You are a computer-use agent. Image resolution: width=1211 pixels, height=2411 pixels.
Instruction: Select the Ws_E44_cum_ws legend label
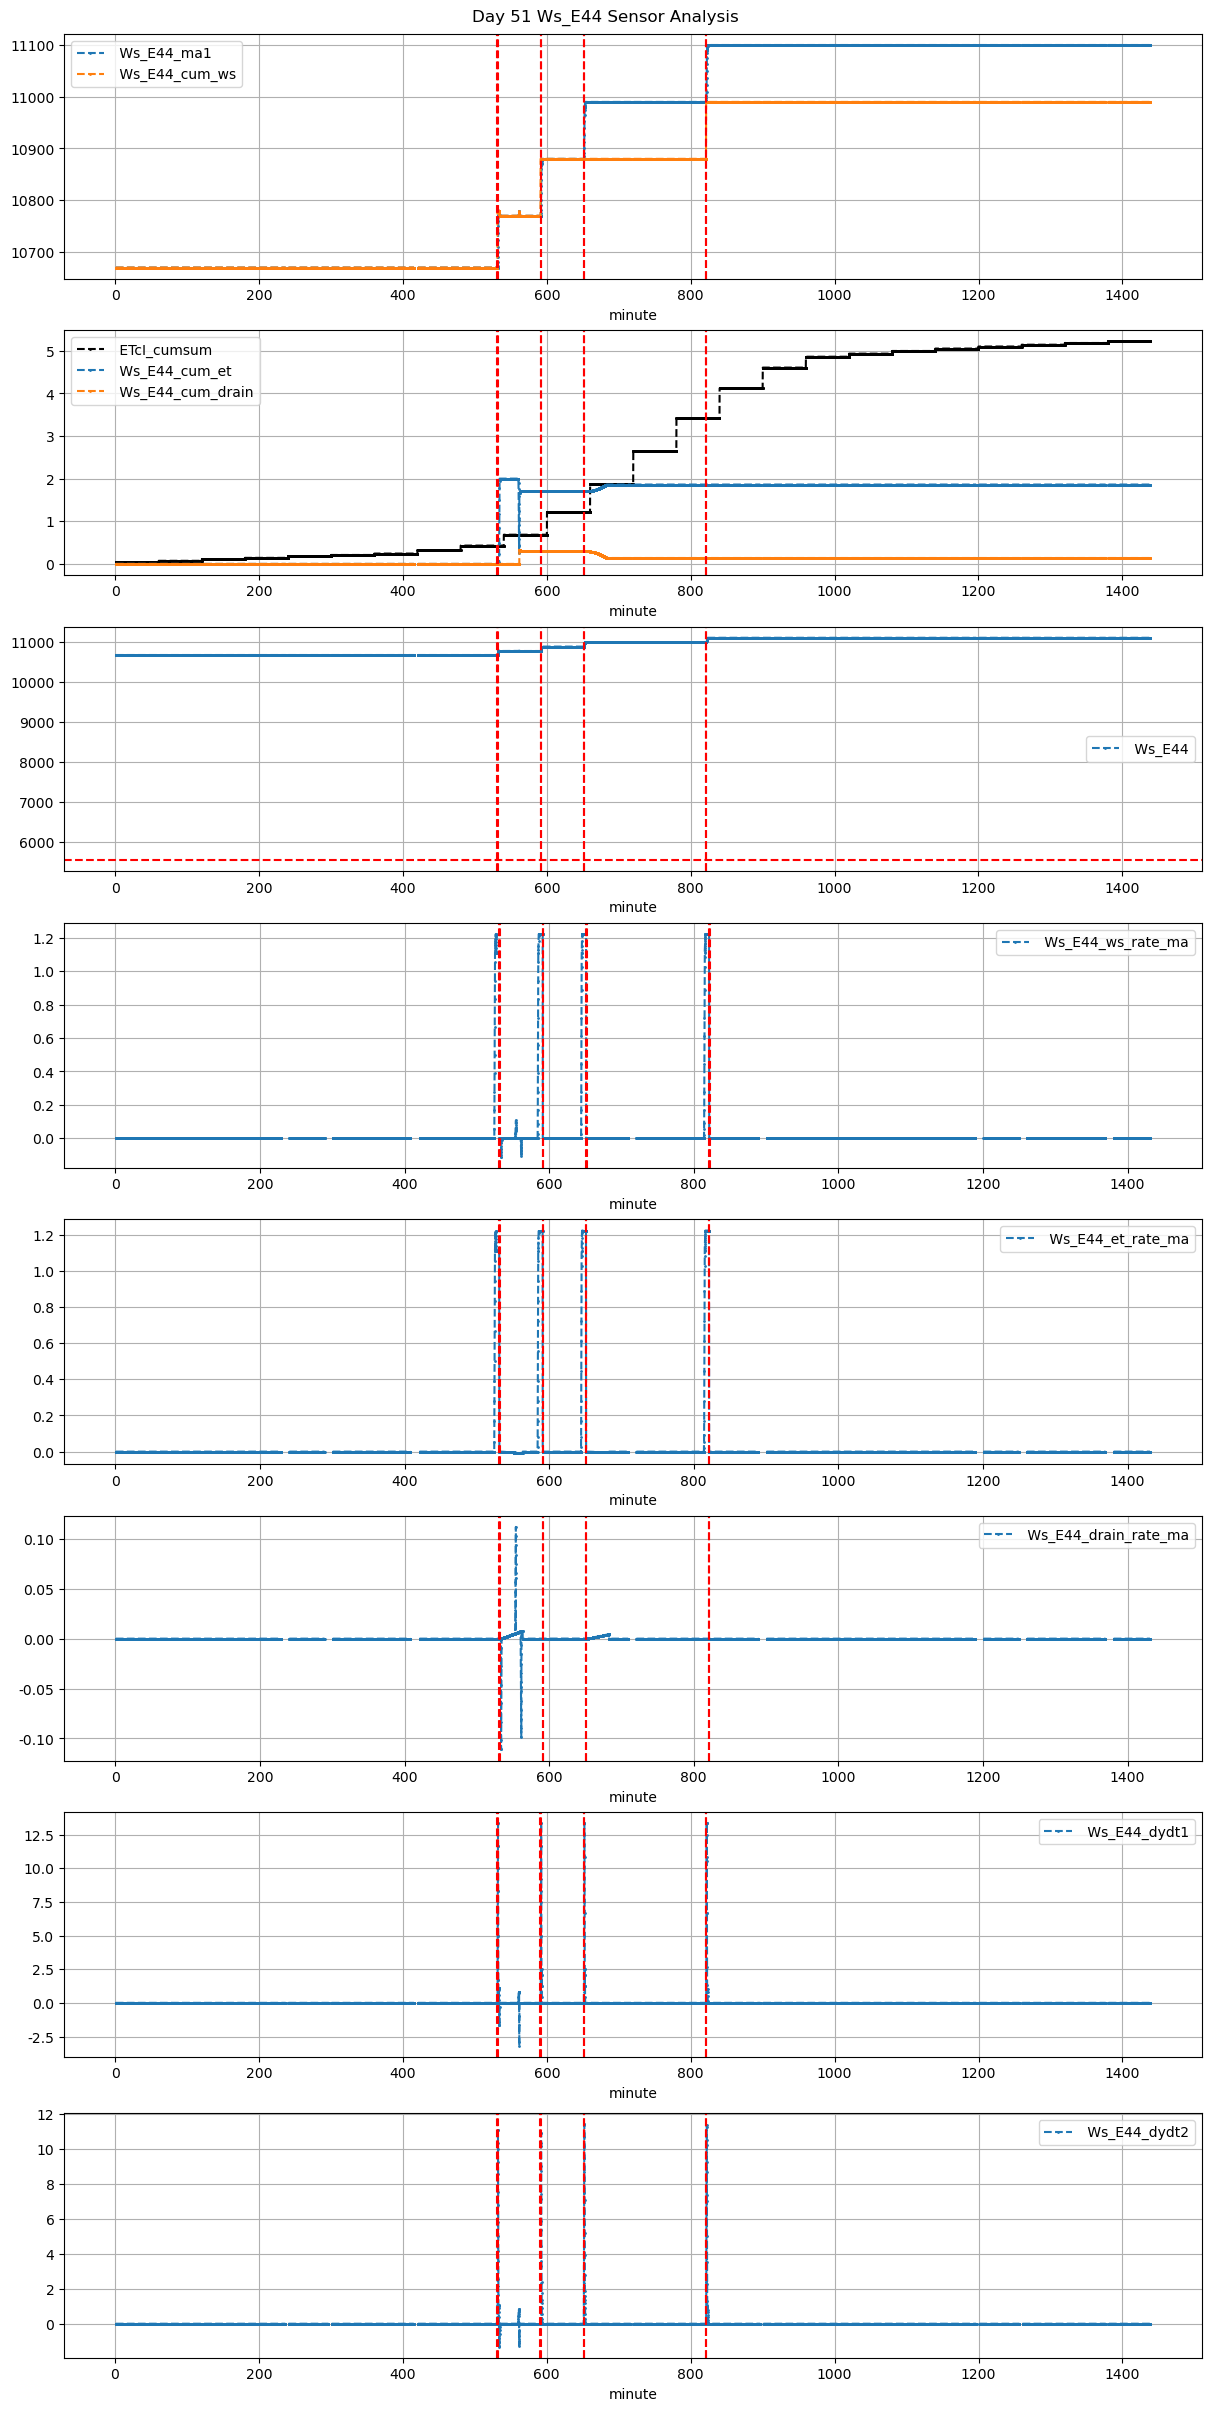click(177, 74)
